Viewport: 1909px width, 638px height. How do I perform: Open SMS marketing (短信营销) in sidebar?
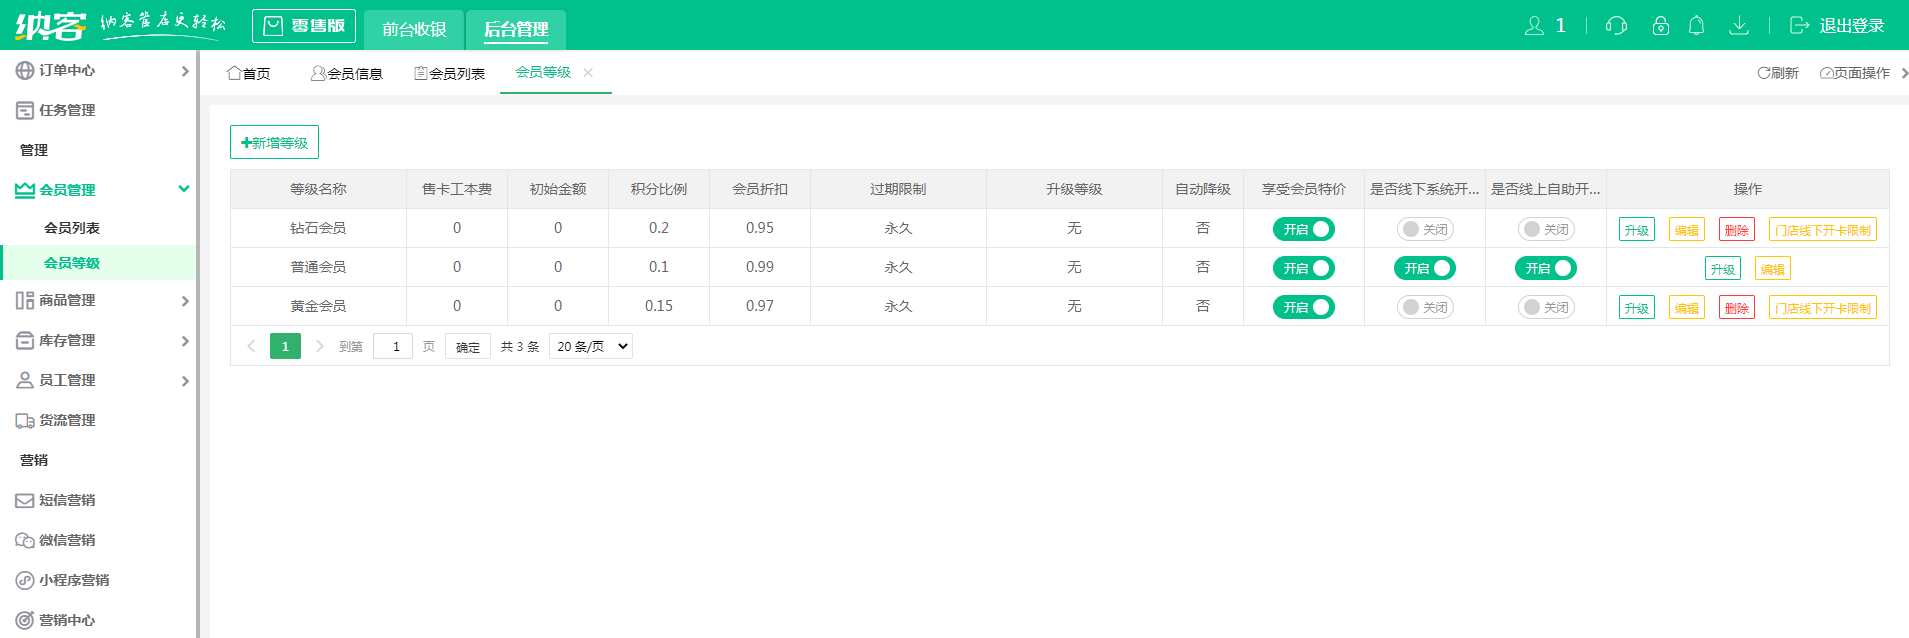[67, 500]
